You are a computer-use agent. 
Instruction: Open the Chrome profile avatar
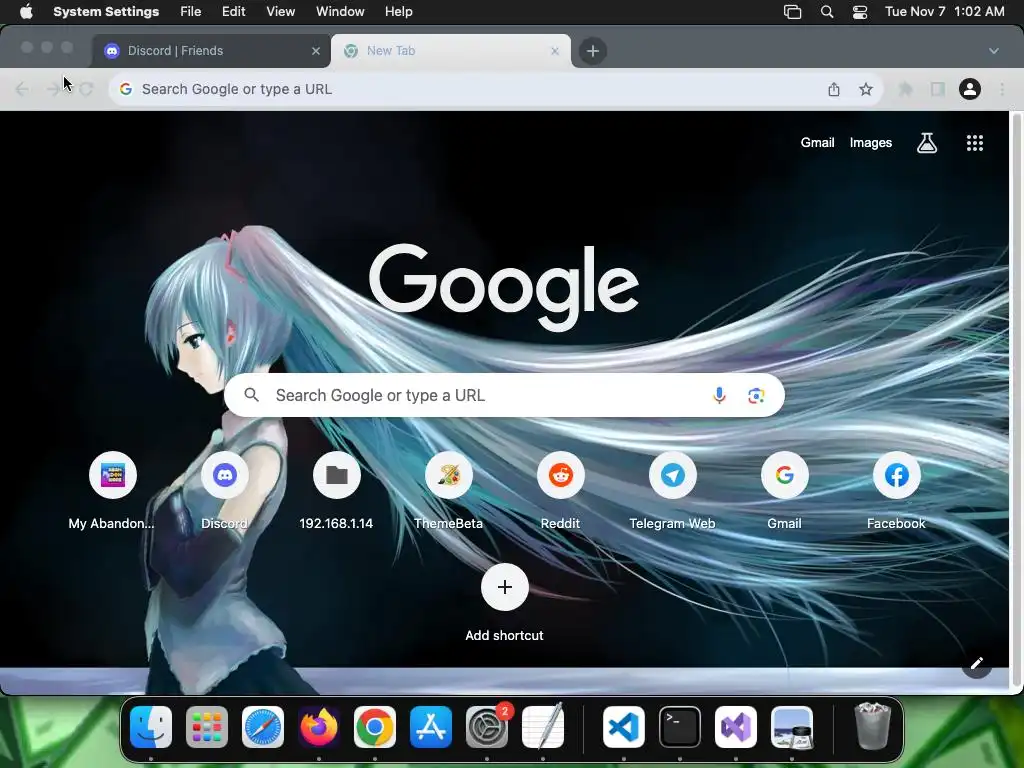pos(969,89)
